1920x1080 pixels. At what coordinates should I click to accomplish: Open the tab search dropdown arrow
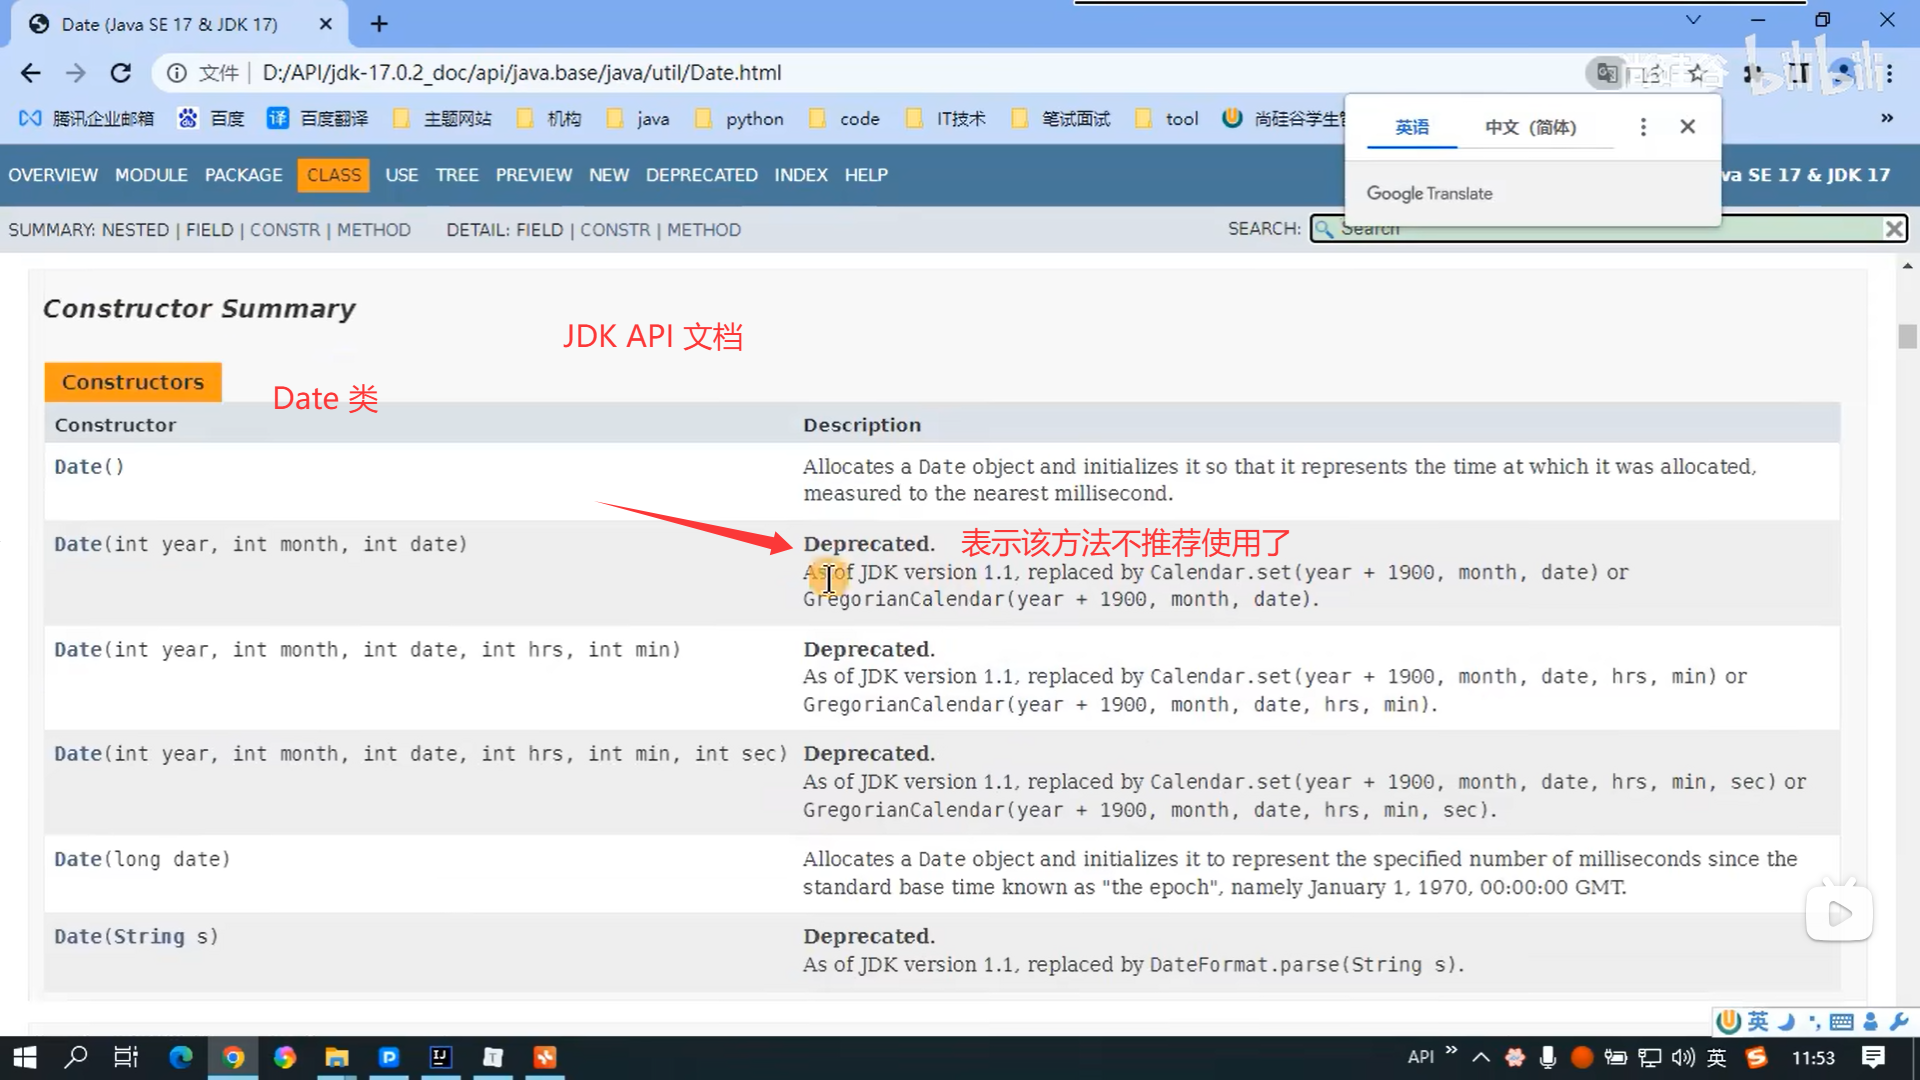coord(1693,20)
